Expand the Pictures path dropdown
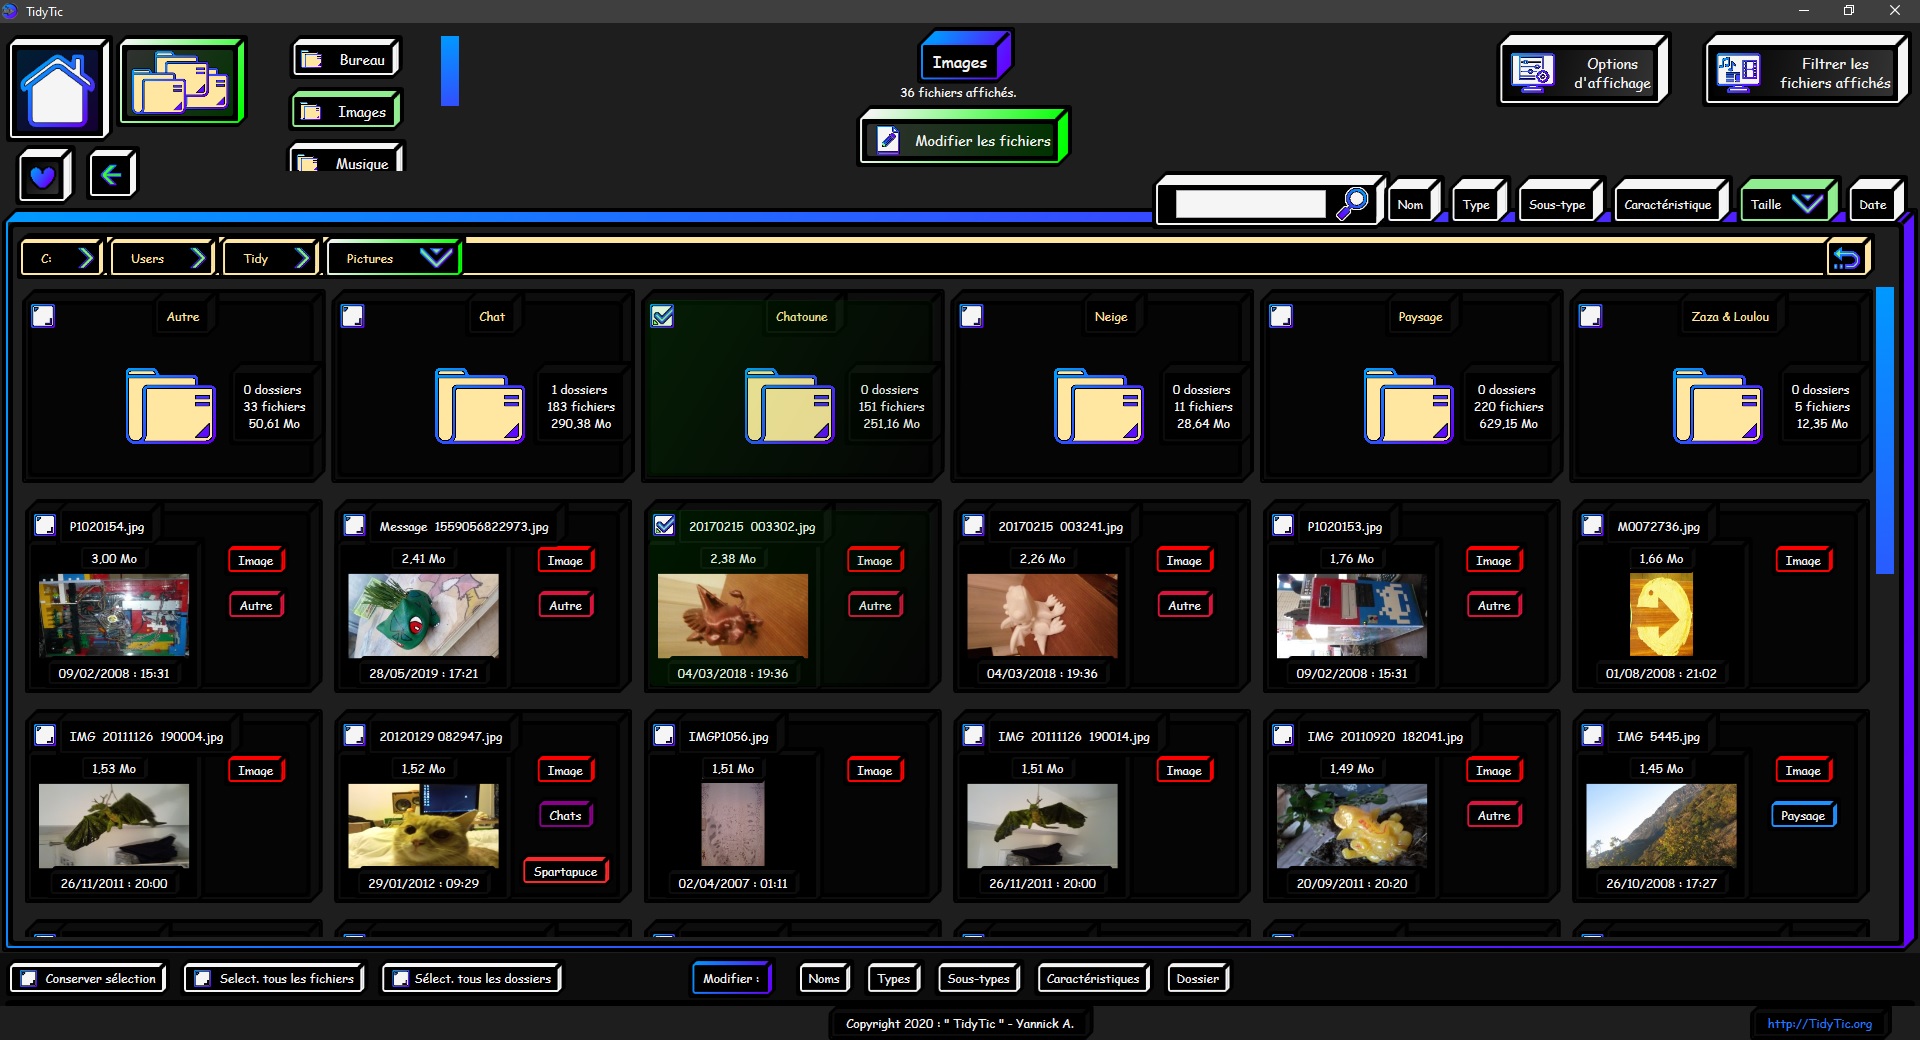This screenshot has height=1040, width=1920. click(435, 258)
